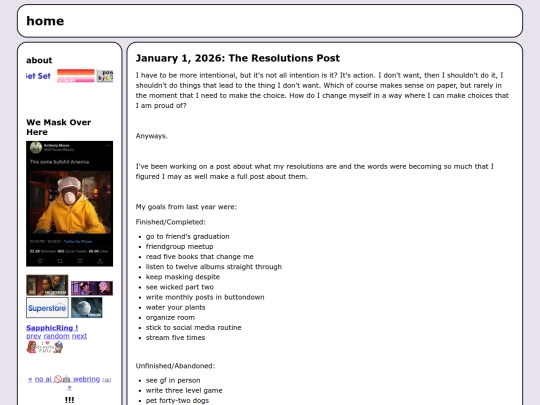Go to prev site in SapphicRing
This screenshot has width=540, height=405.
34,336
